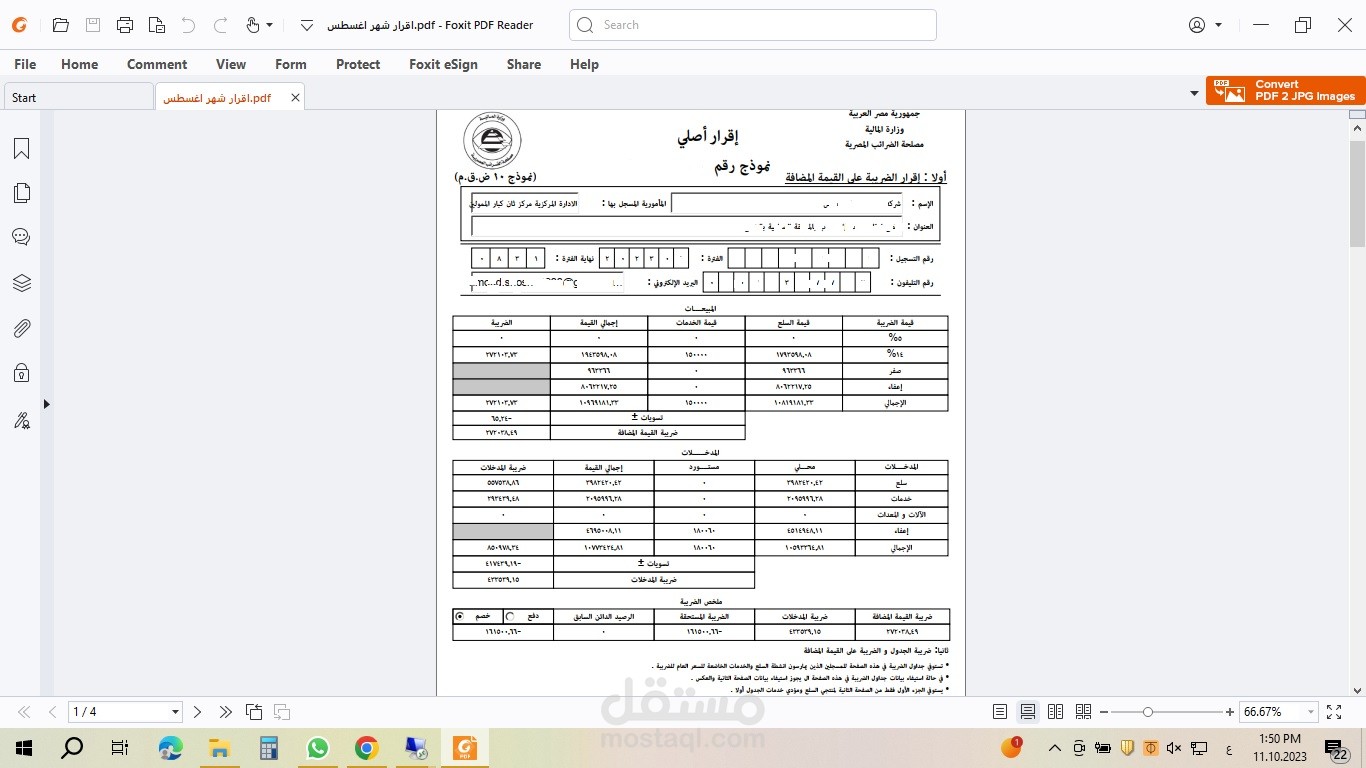Open the Protect ribbon tab
Image resolution: width=1366 pixels, height=768 pixels.
(358, 64)
